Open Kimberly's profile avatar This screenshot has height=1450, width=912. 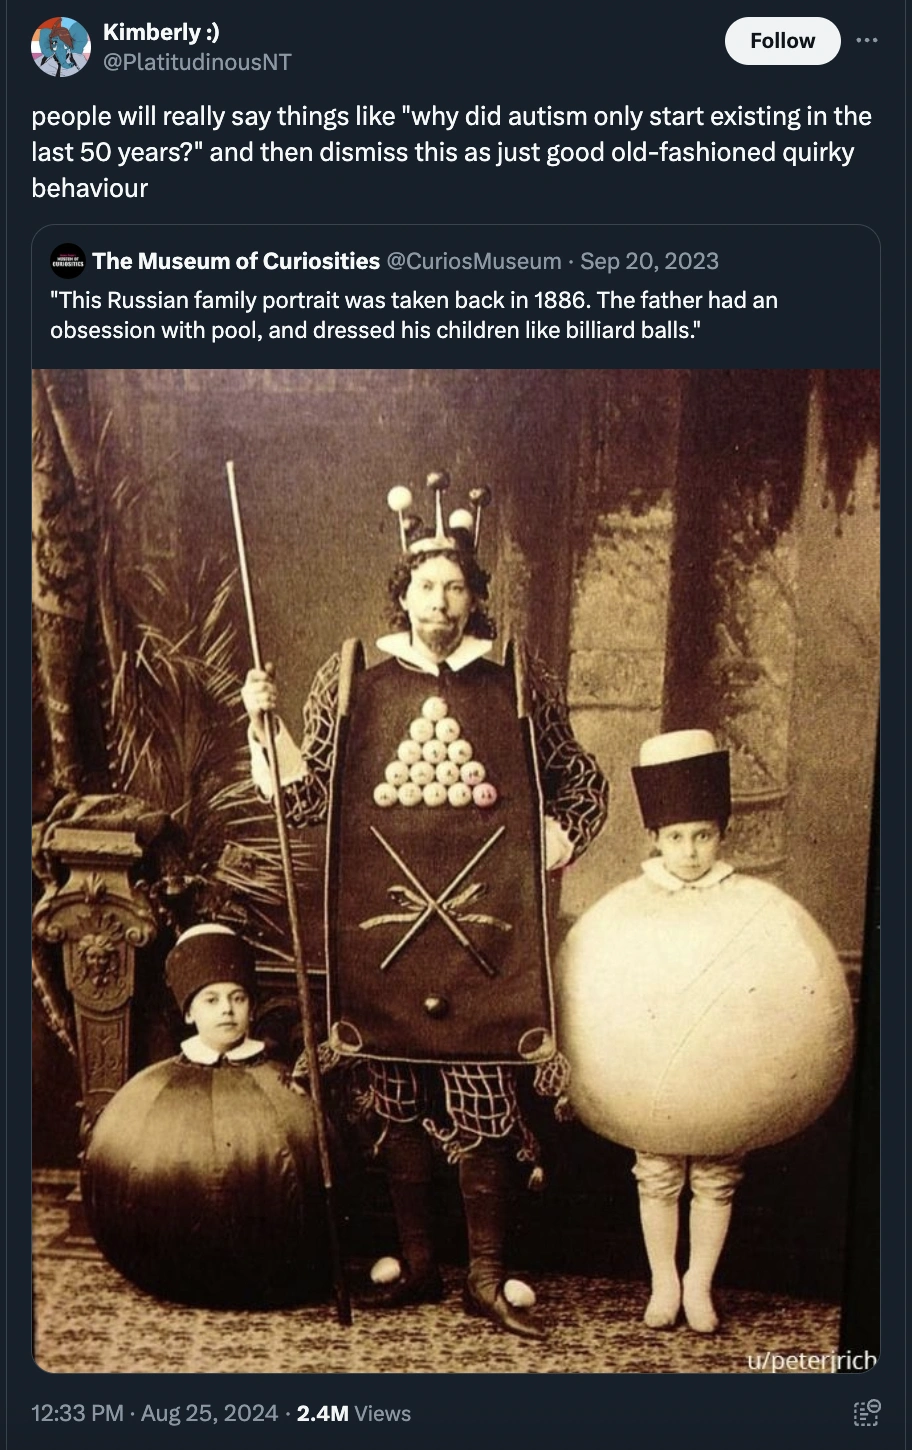(x=60, y=47)
